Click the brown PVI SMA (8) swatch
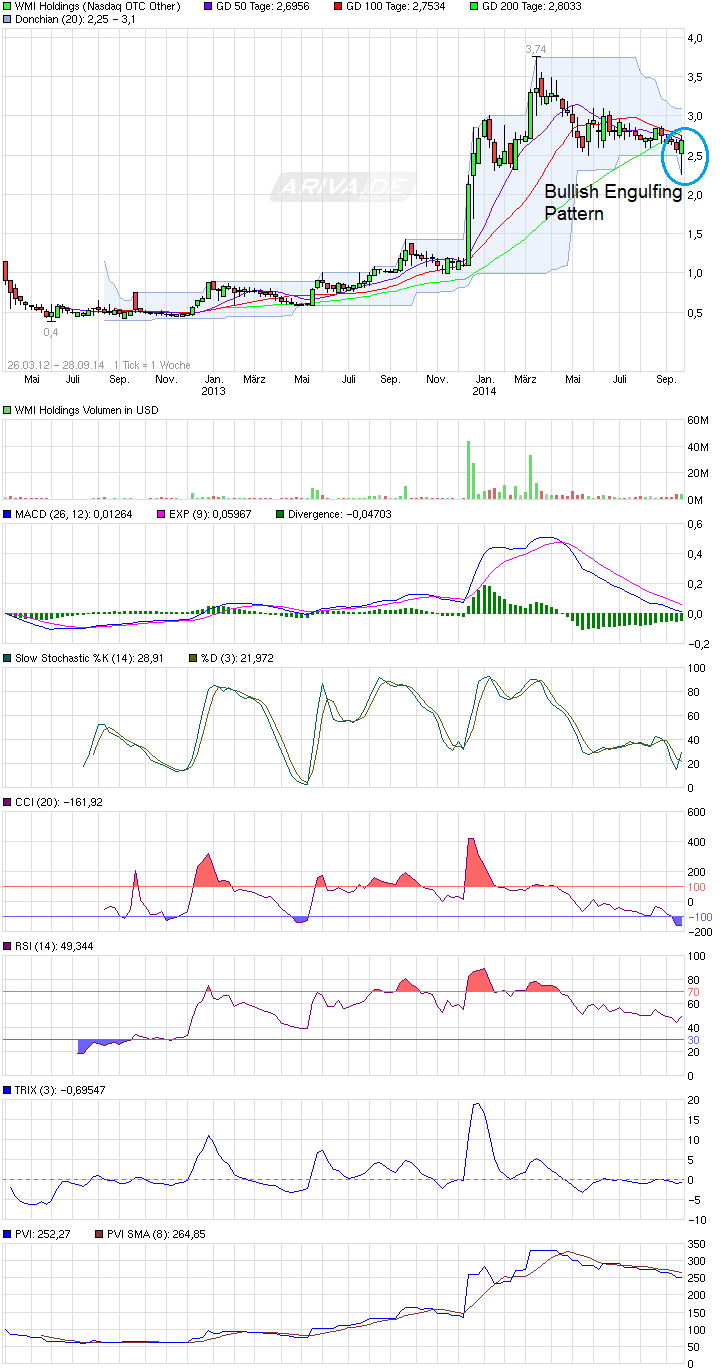Viewport: 726px width, 1372px height. 99,1233
